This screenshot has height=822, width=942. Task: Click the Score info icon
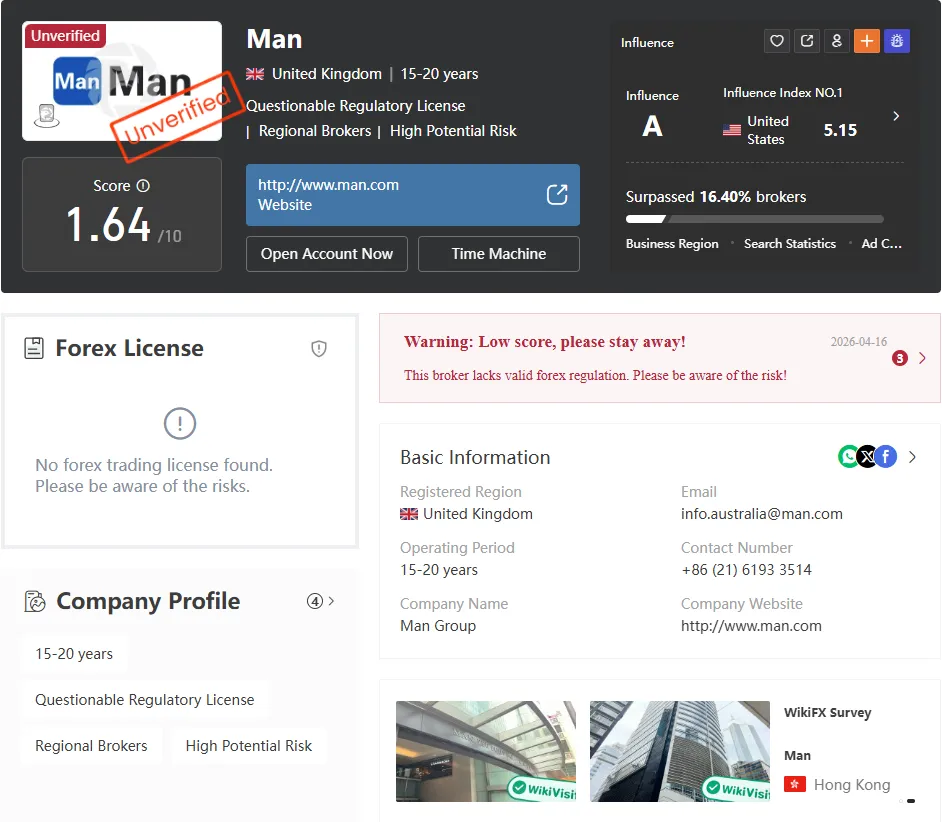pyautogui.click(x=143, y=186)
